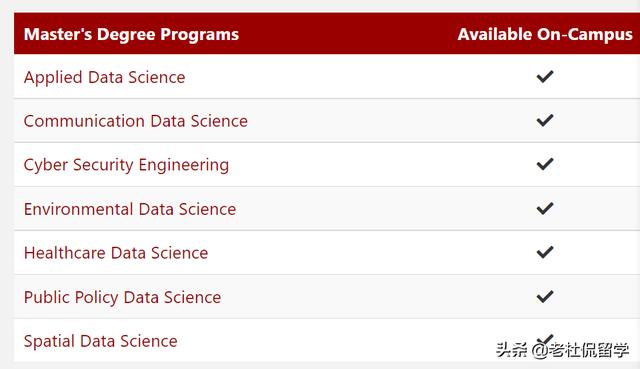This screenshot has height=369, width=640.
Task: Click the Healthcare Data Science on-campus checkmark
Action: click(x=545, y=252)
